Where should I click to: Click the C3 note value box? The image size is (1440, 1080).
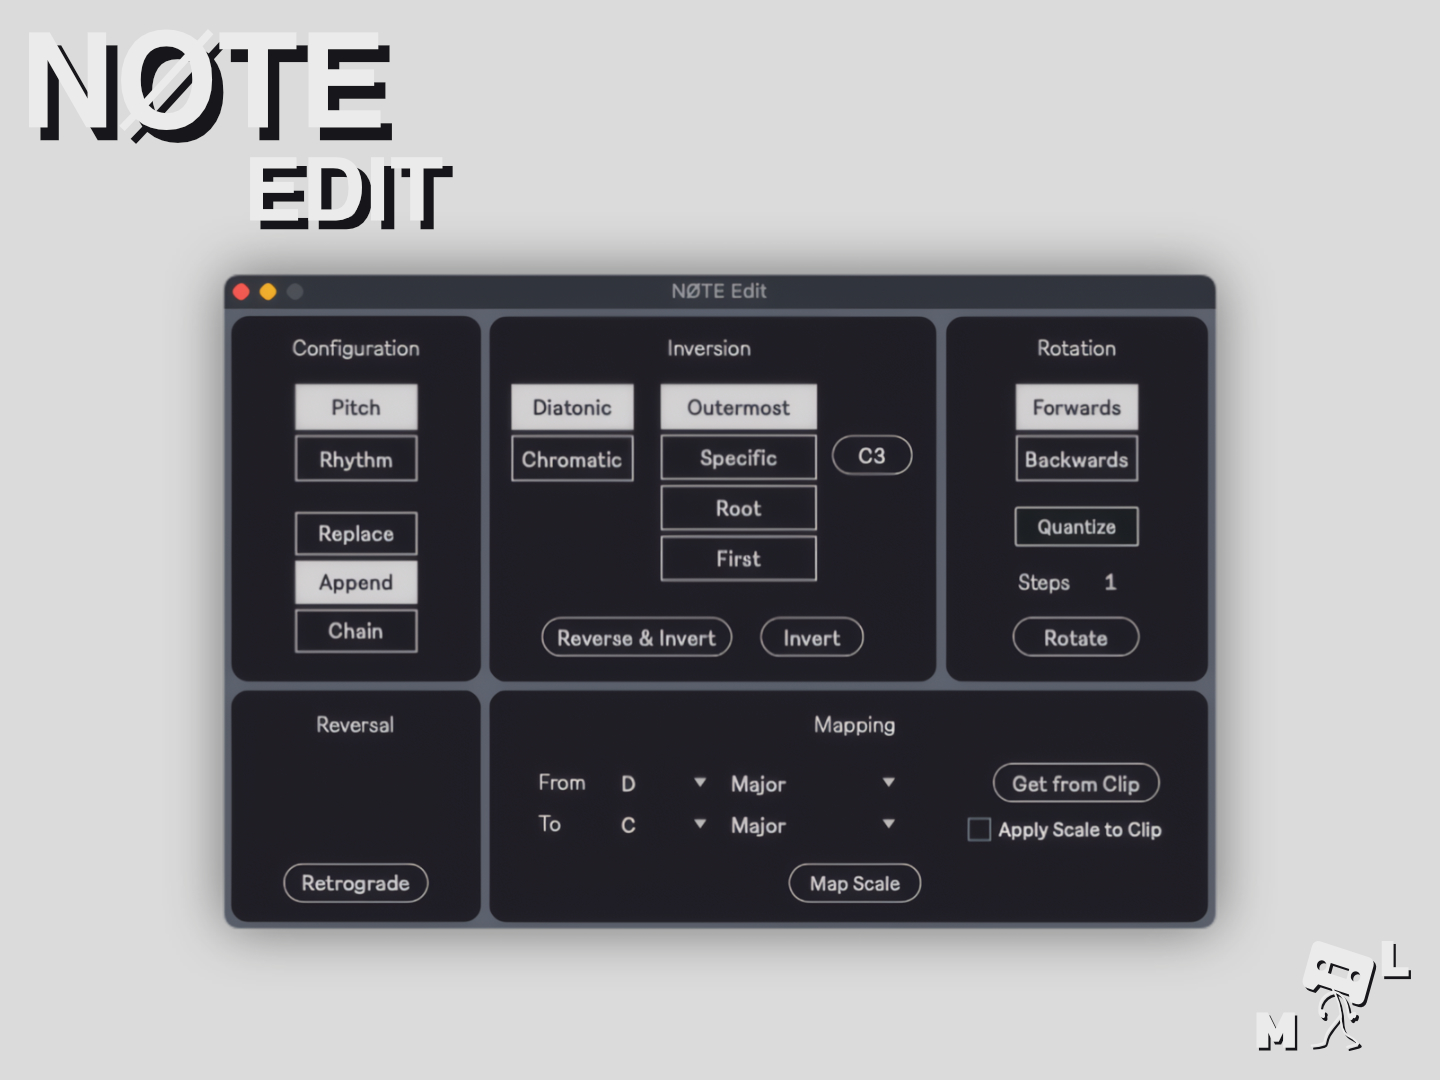pos(871,456)
